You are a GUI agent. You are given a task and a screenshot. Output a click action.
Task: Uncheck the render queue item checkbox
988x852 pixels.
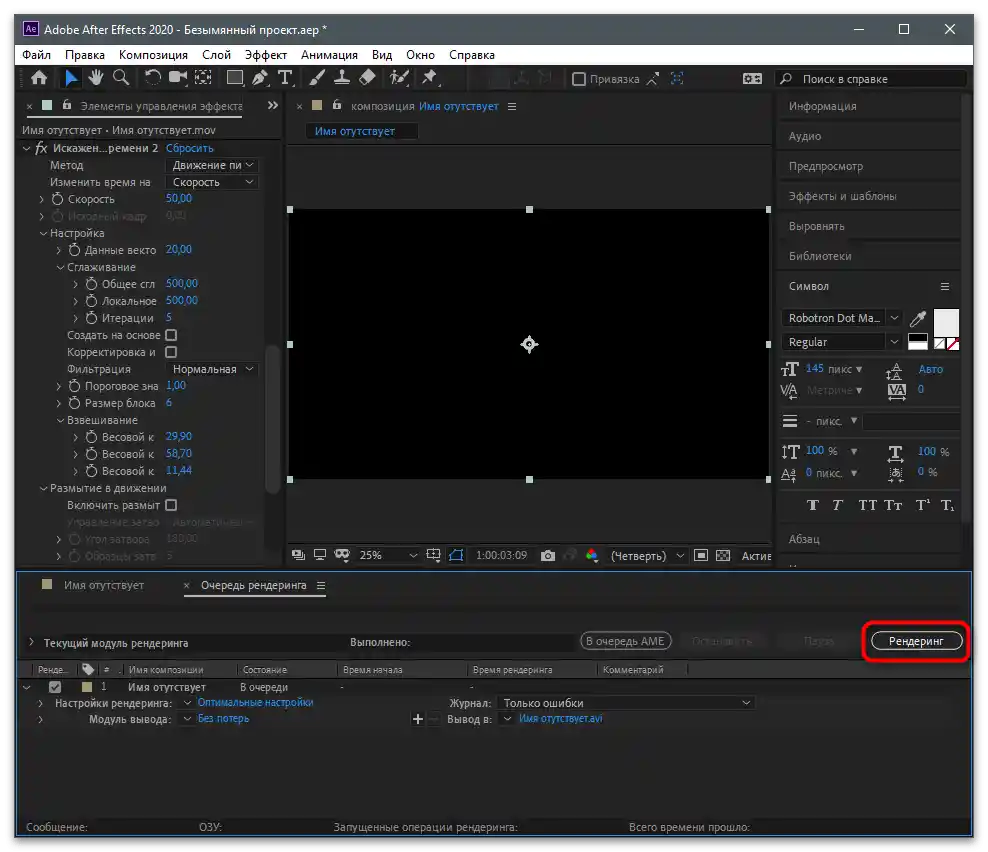click(x=55, y=687)
